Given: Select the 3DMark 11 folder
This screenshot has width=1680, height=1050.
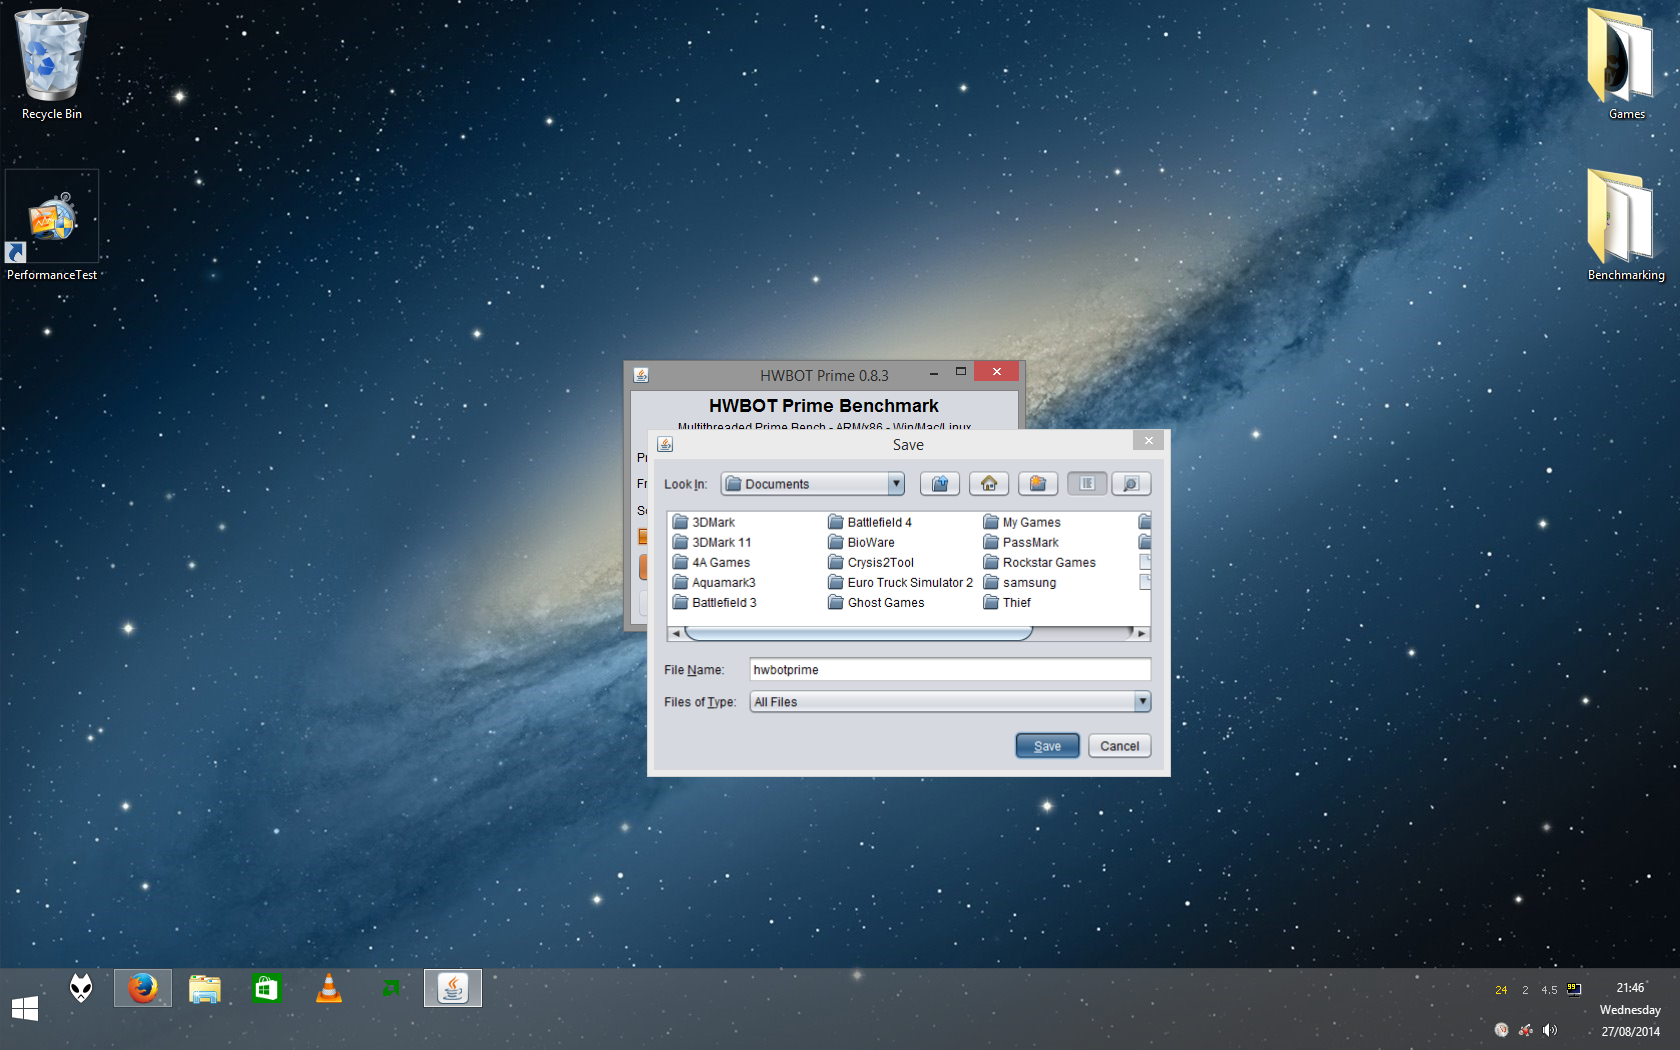Looking at the screenshot, I should [712, 542].
